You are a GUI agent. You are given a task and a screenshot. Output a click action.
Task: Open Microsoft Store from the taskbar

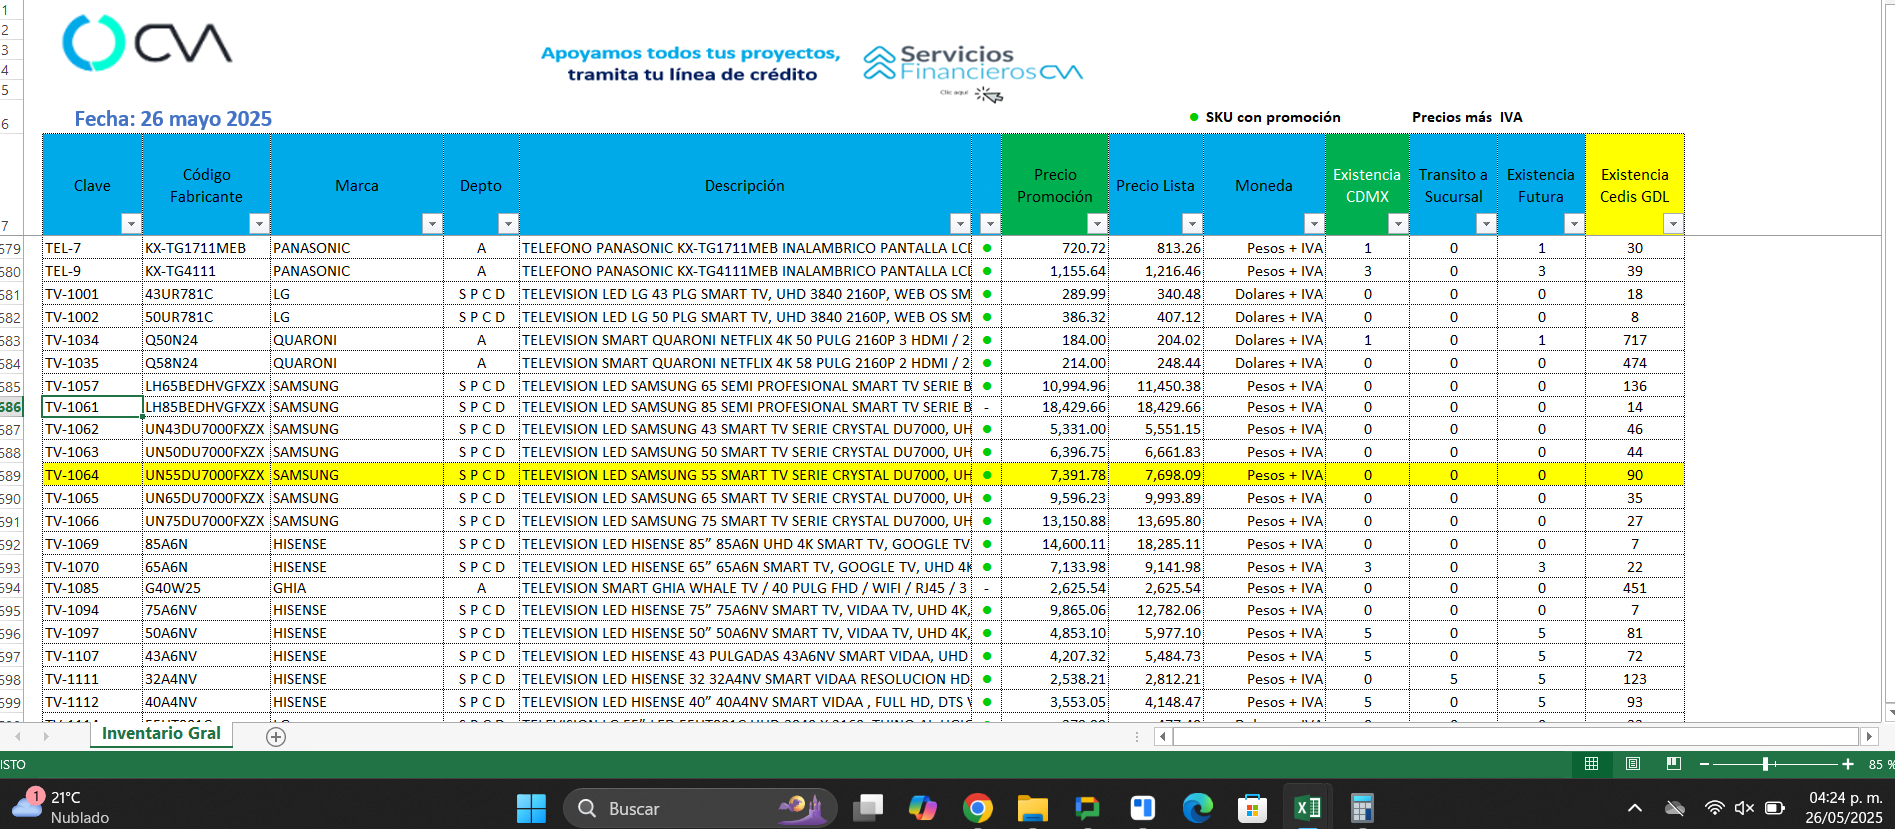click(1252, 808)
